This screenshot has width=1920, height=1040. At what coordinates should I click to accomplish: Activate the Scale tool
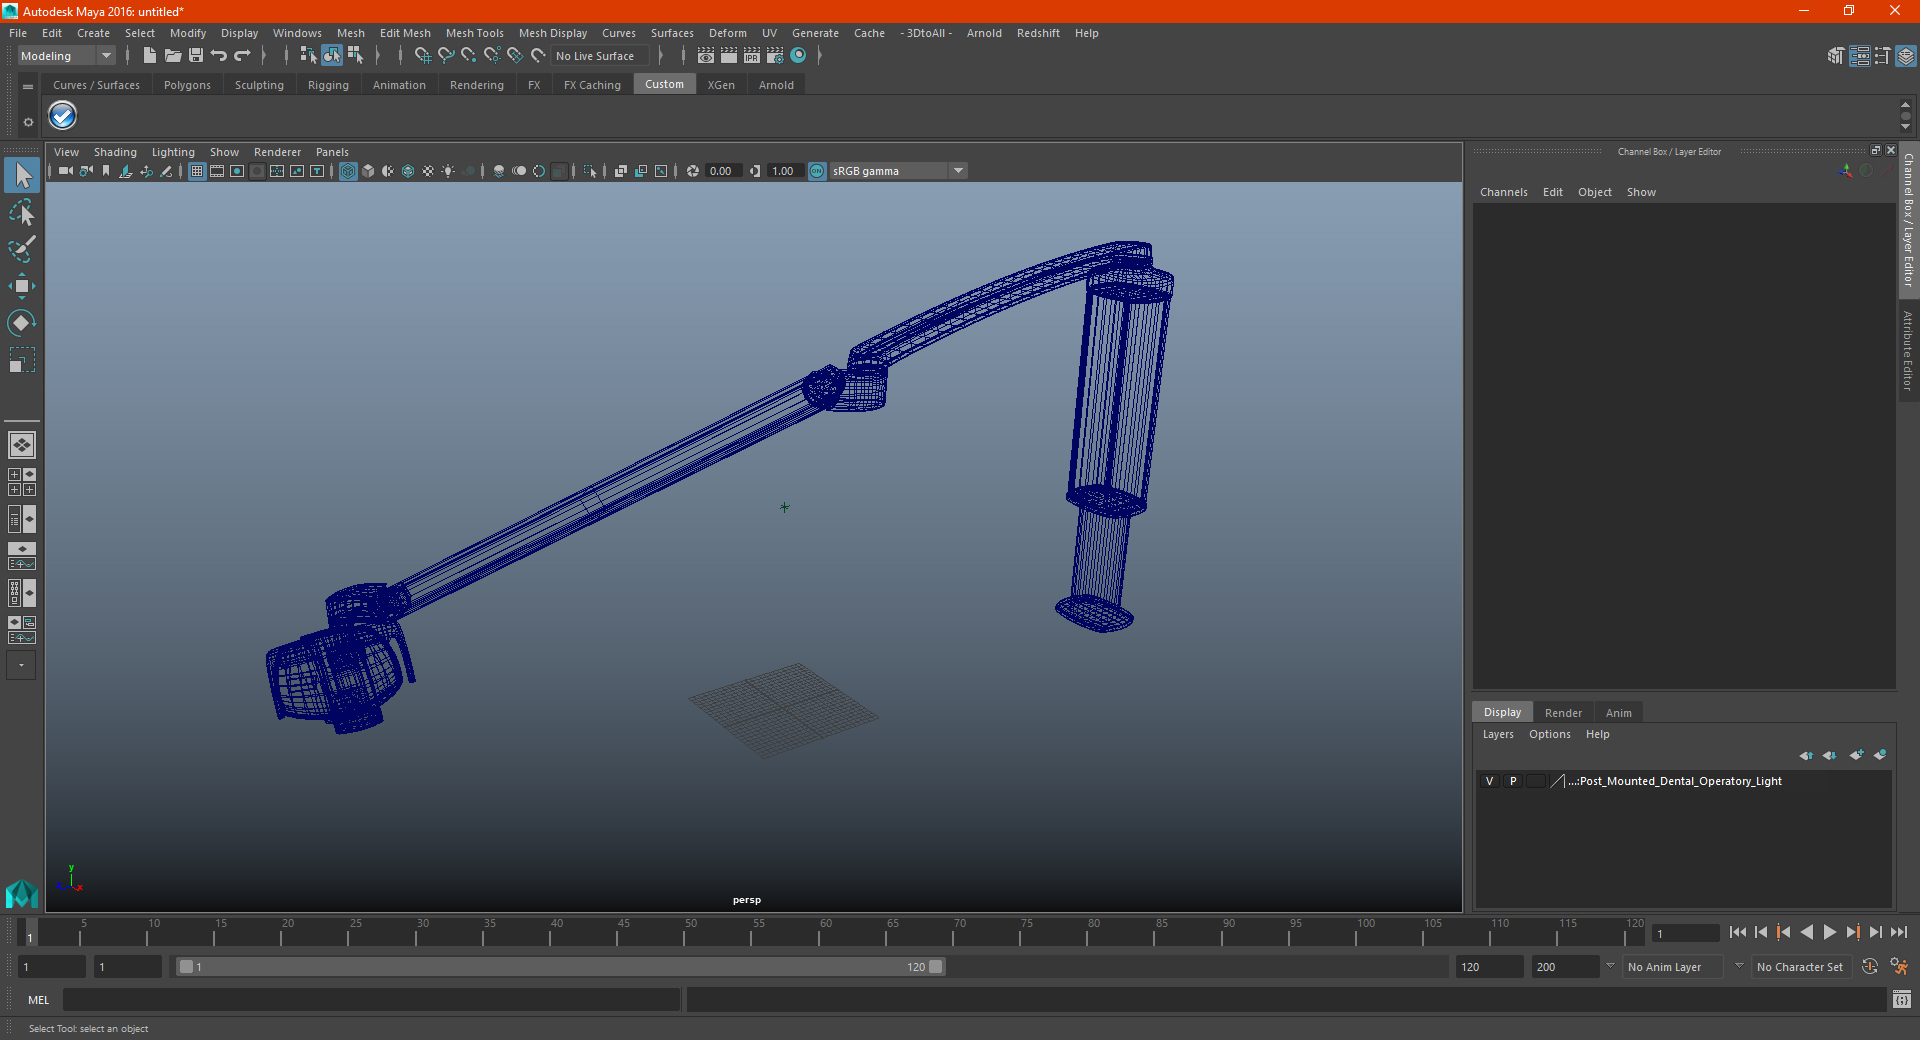point(22,360)
